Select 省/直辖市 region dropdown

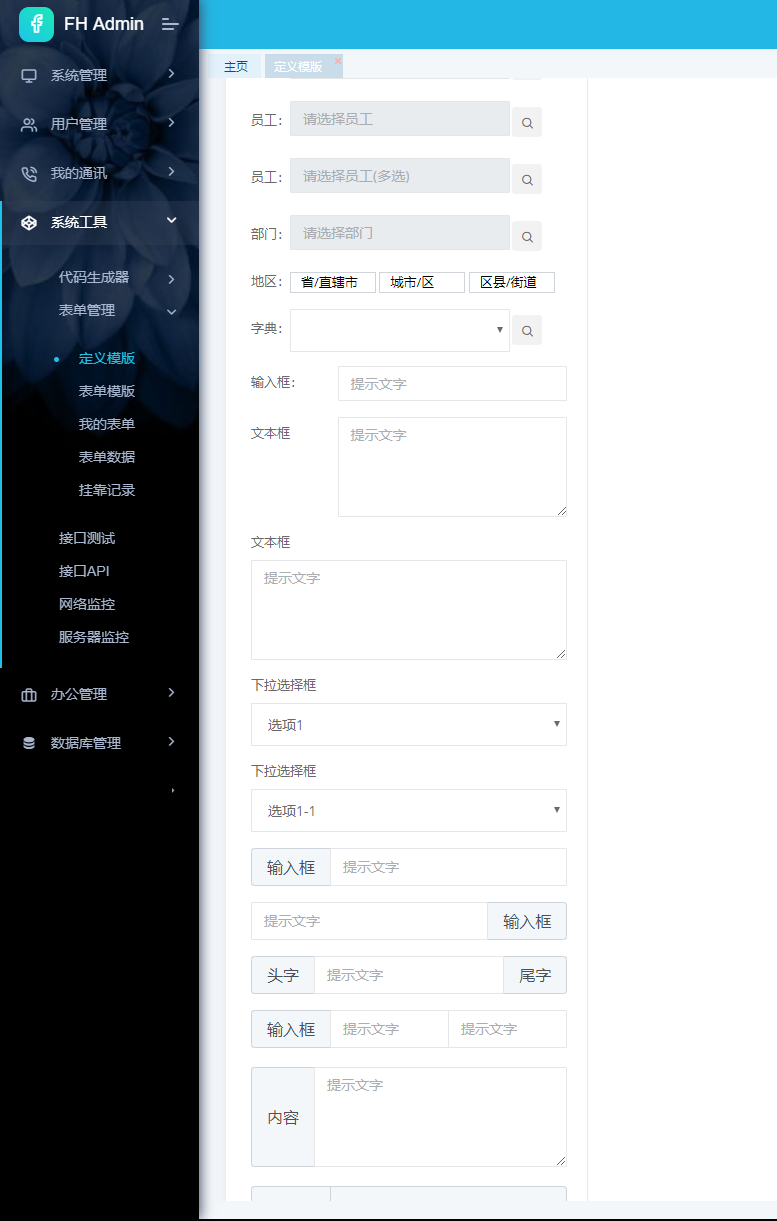333,283
